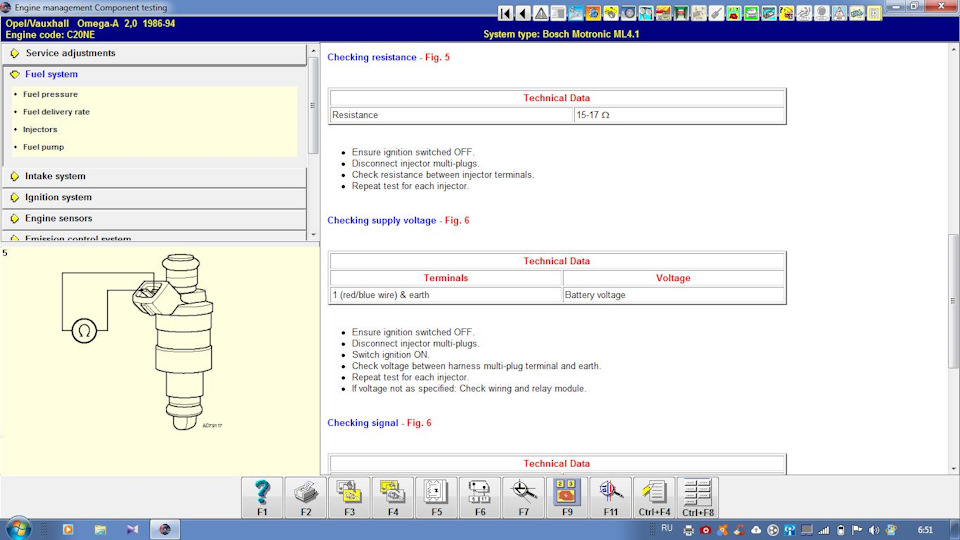The image size is (960, 540).
Task: Click the 'Voltage' column header
Action: [673, 278]
